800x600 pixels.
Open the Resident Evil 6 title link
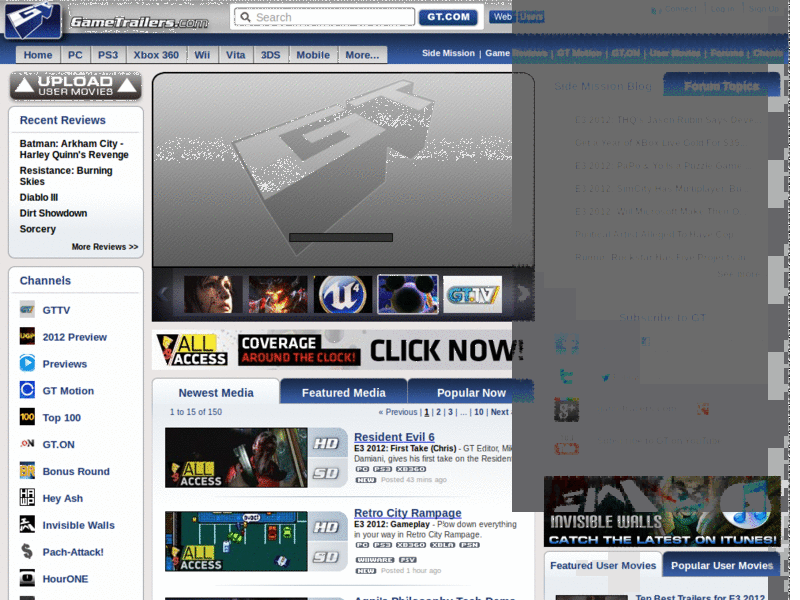tap(394, 437)
